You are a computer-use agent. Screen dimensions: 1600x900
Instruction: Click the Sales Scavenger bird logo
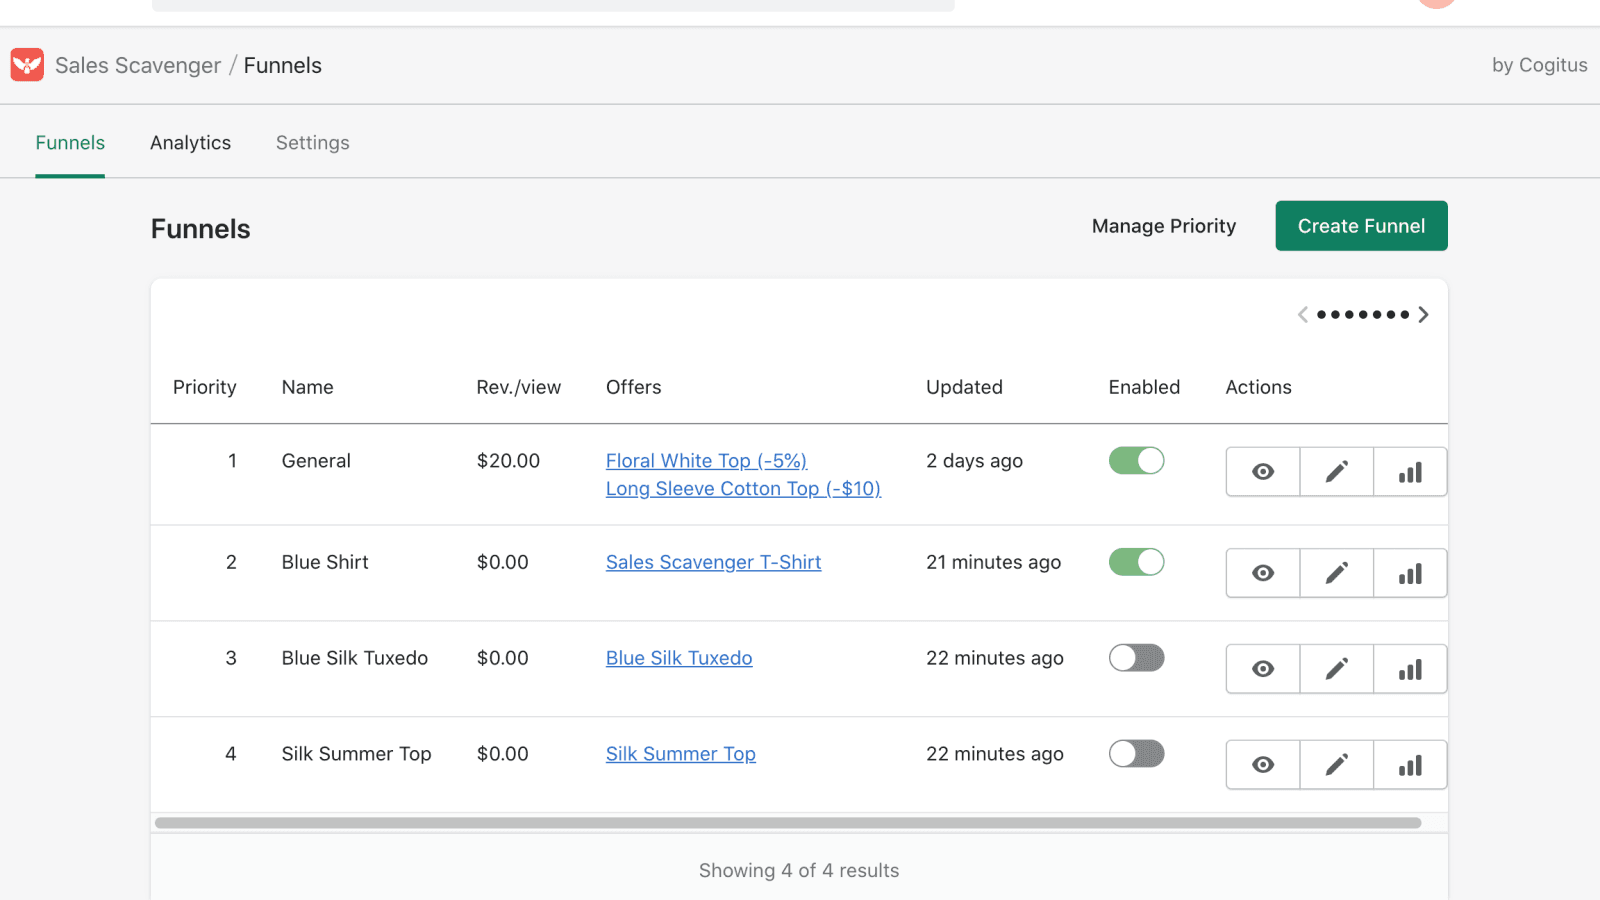point(27,64)
